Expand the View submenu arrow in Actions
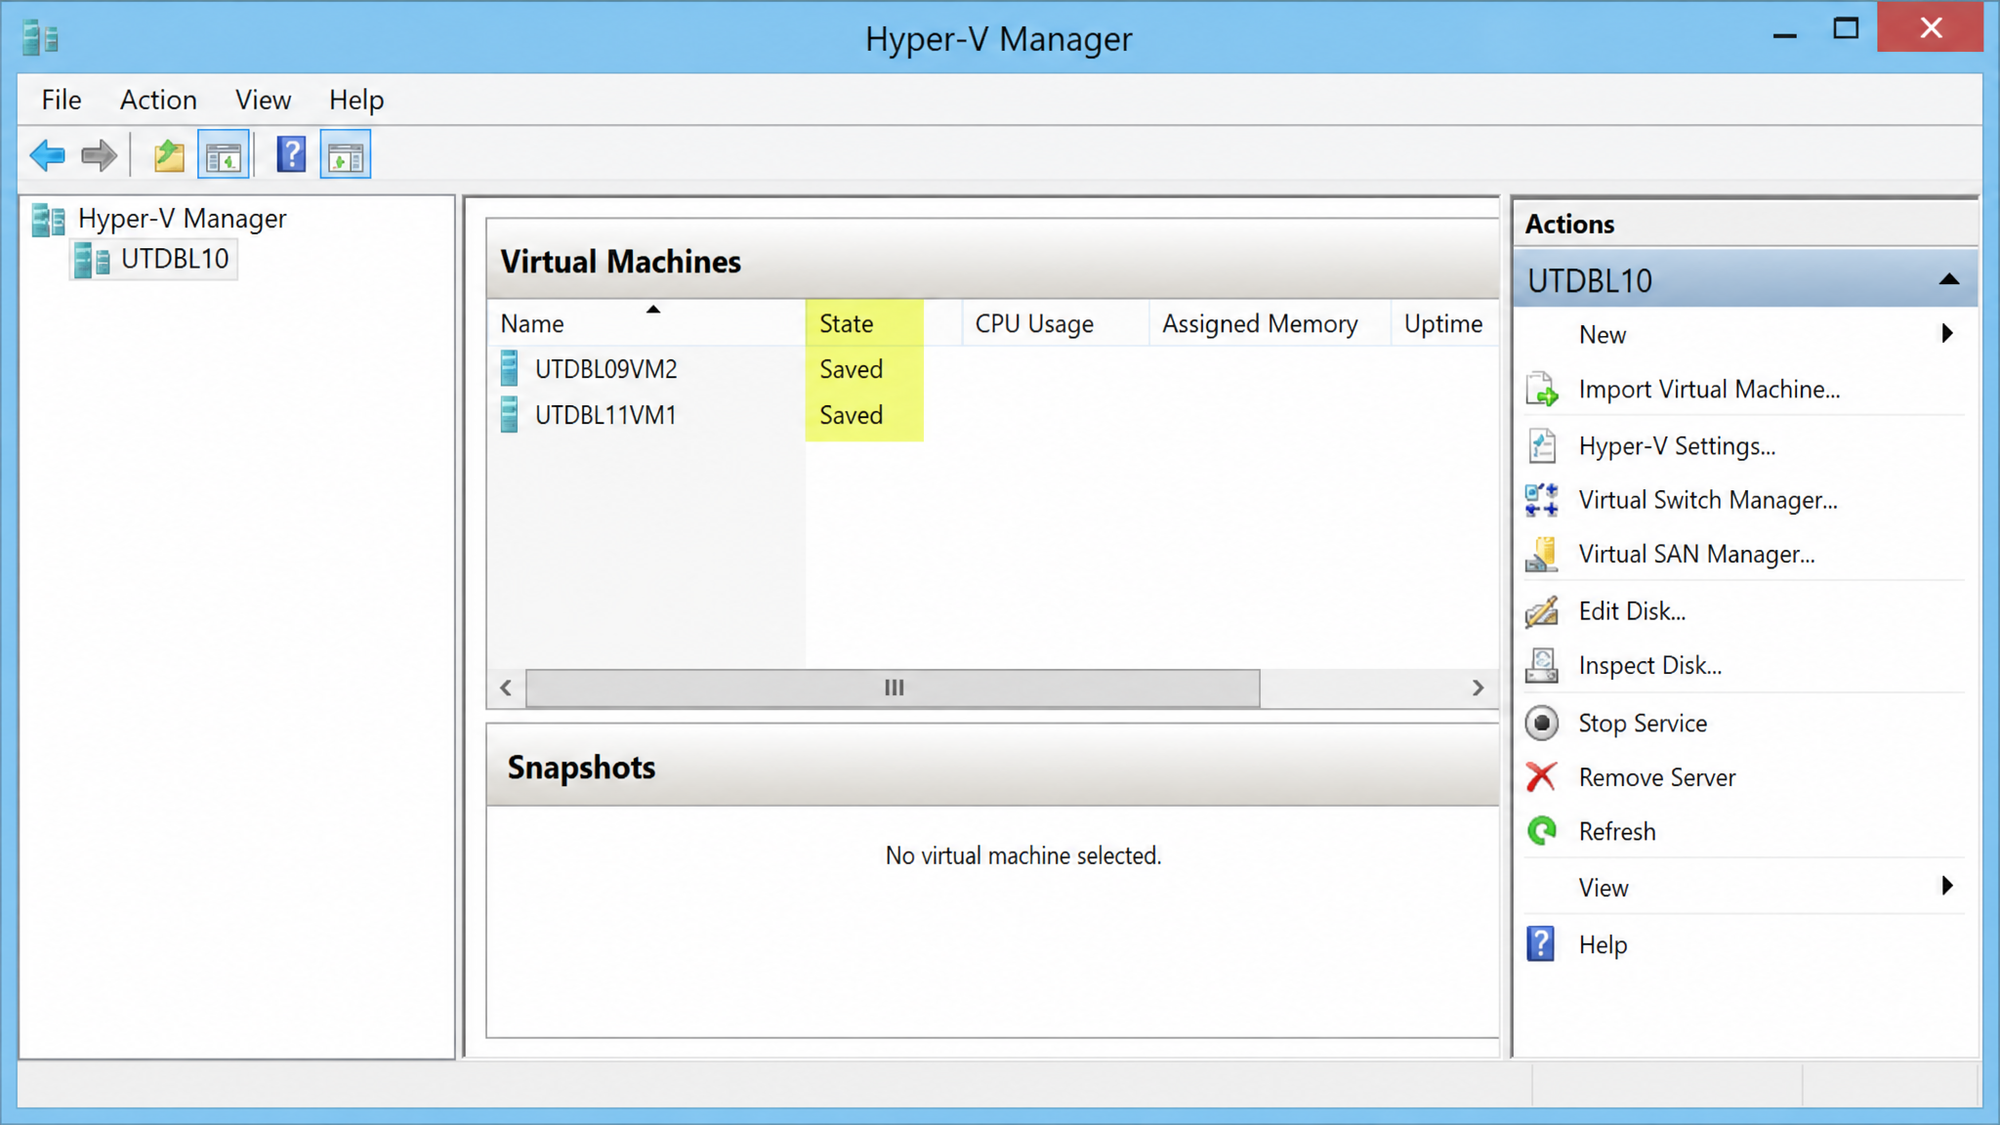 click(1947, 886)
